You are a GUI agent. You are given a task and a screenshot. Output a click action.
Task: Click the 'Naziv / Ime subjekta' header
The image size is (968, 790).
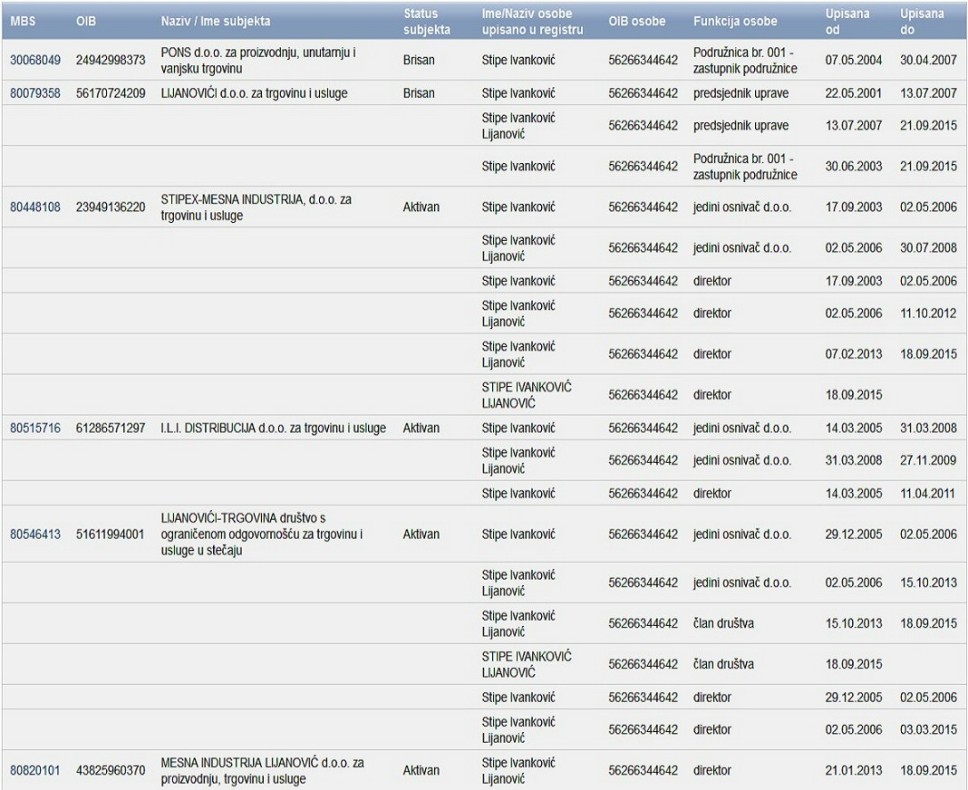pos(215,21)
